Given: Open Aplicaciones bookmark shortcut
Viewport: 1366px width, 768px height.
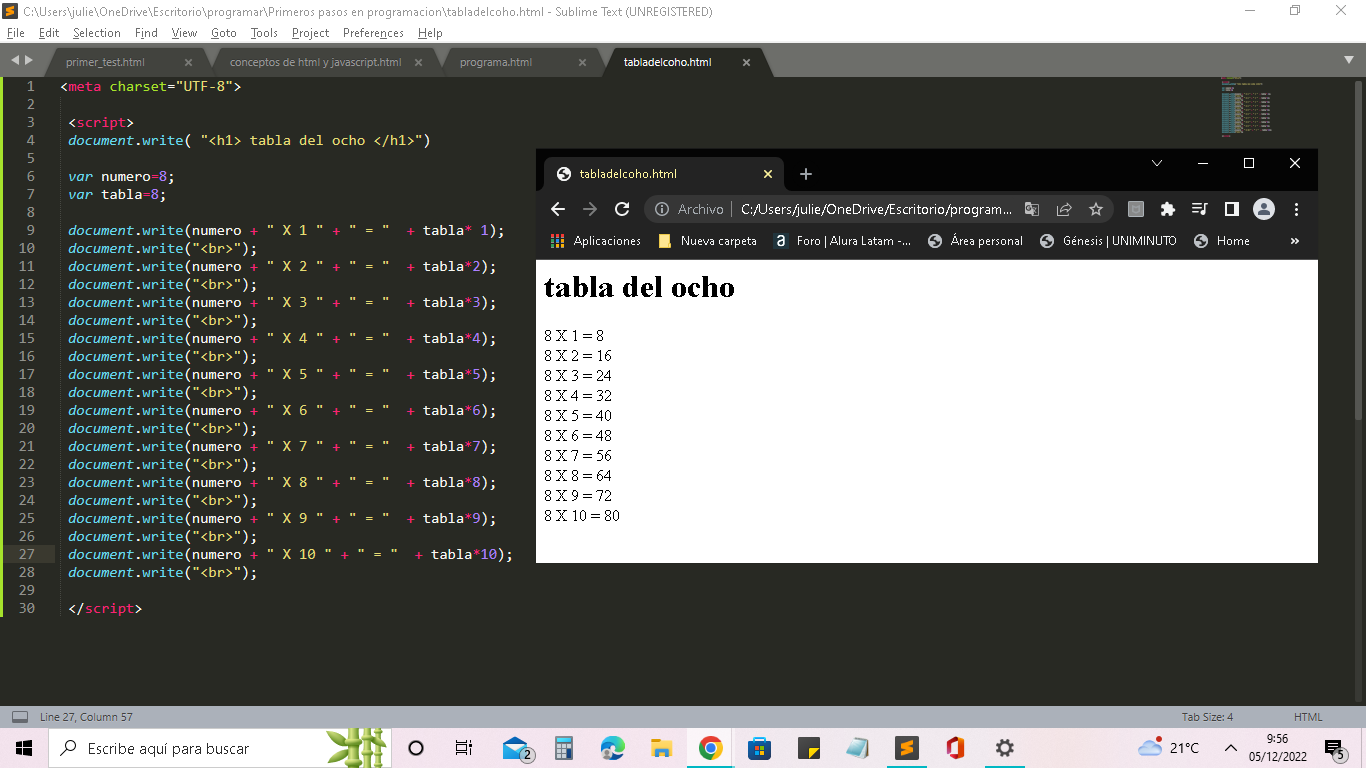Looking at the screenshot, I should 596,241.
